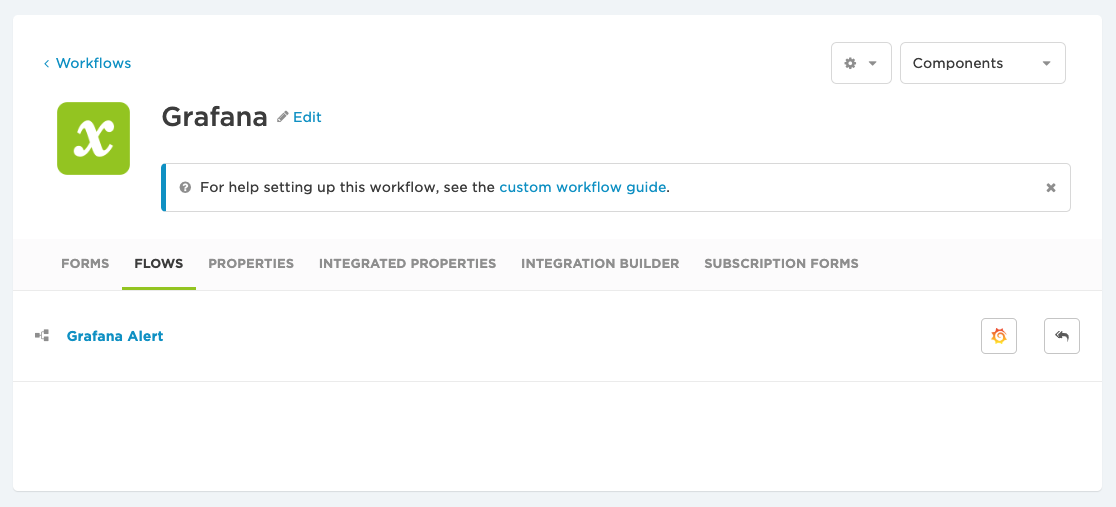Select the Flows tab

159,263
